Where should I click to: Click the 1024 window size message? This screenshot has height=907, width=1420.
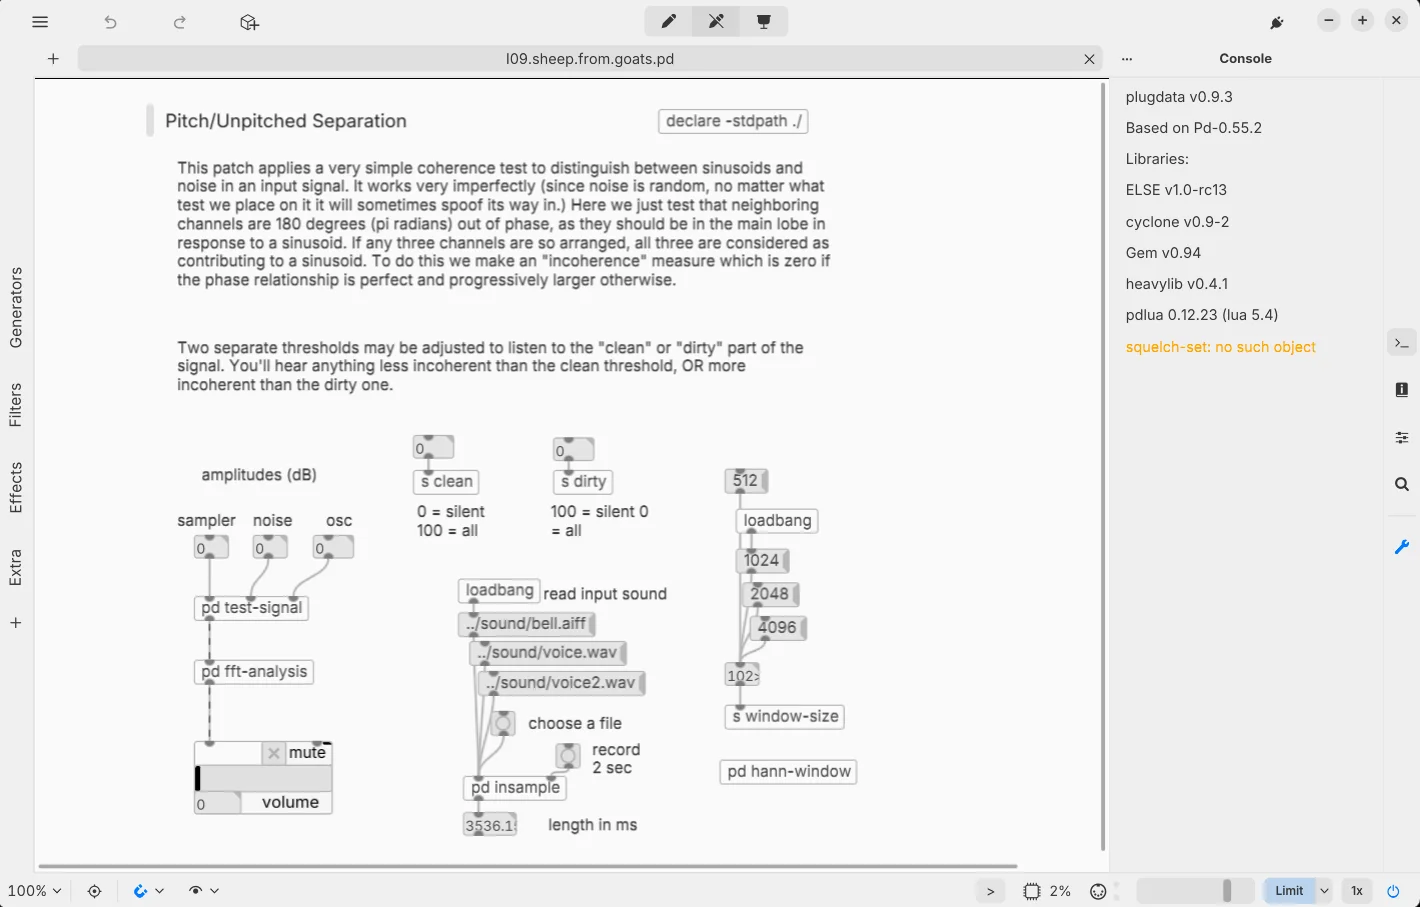point(762,561)
